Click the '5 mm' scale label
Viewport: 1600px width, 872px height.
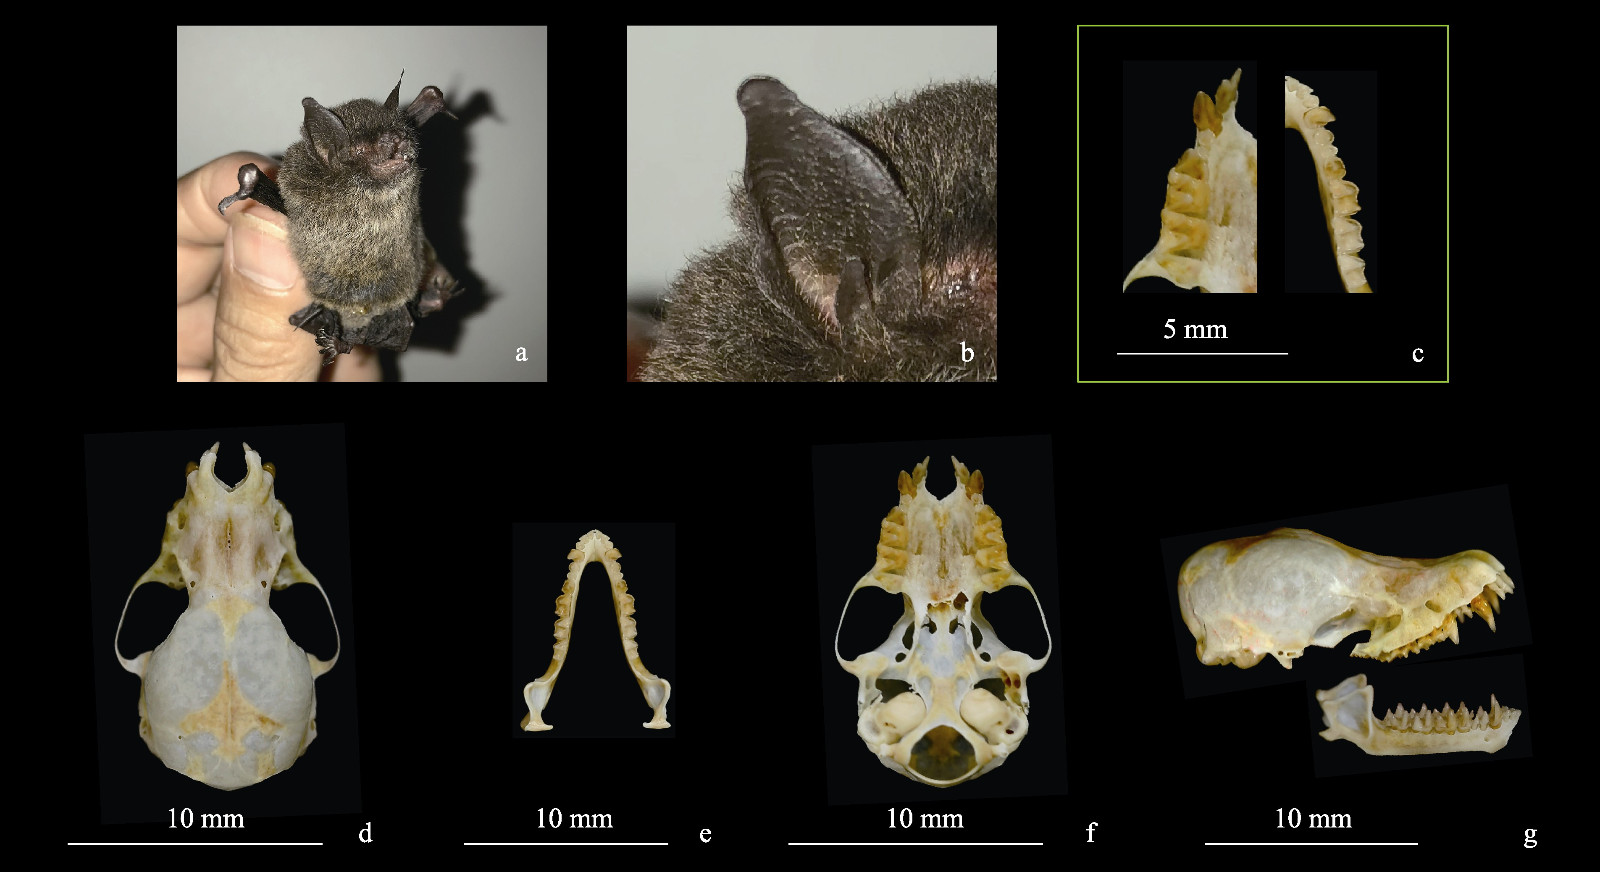coord(1195,329)
